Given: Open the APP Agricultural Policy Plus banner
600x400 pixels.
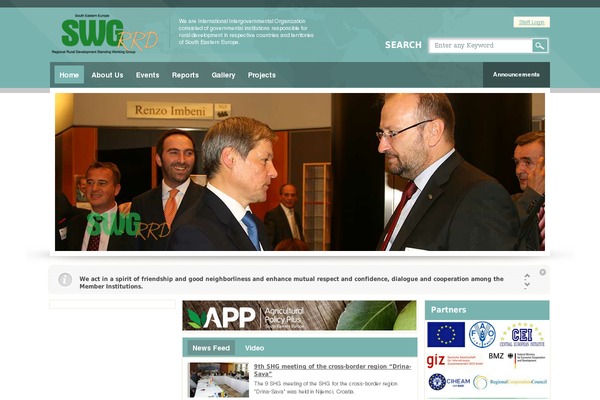Looking at the screenshot, I should [299, 315].
